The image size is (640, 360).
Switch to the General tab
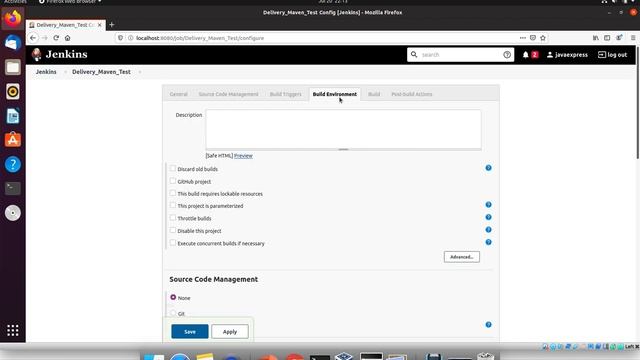pyautogui.click(x=178, y=94)
